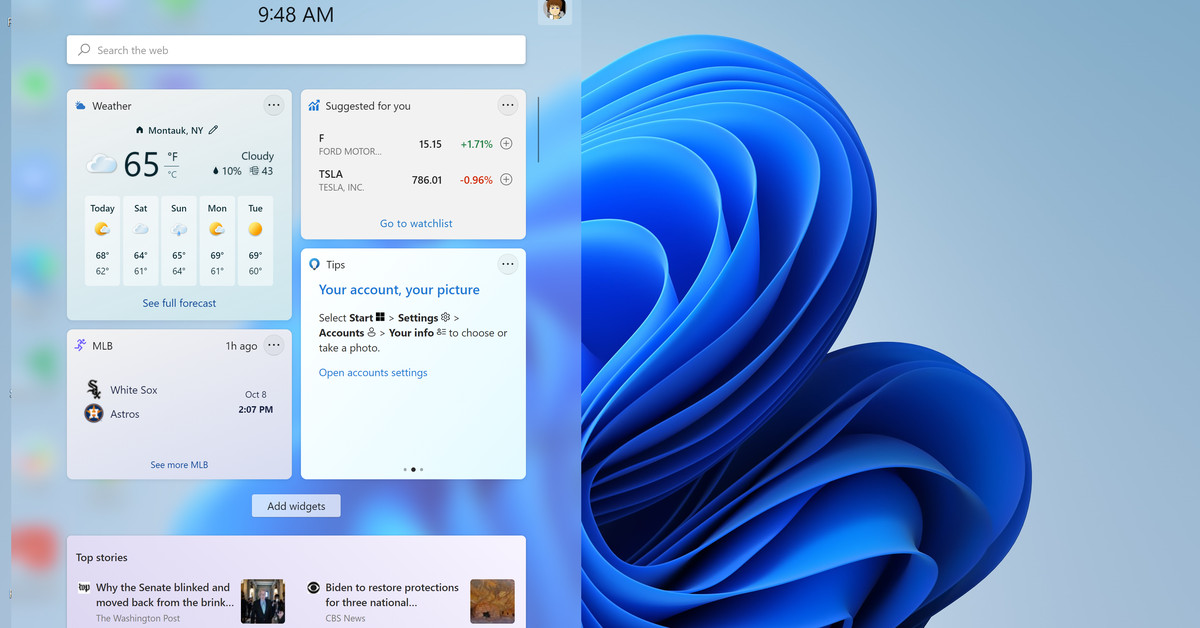The width and height of the screenshot is (1200, 628).
Task: Open Biden protections story headline
Action: (x=392, y=595)
